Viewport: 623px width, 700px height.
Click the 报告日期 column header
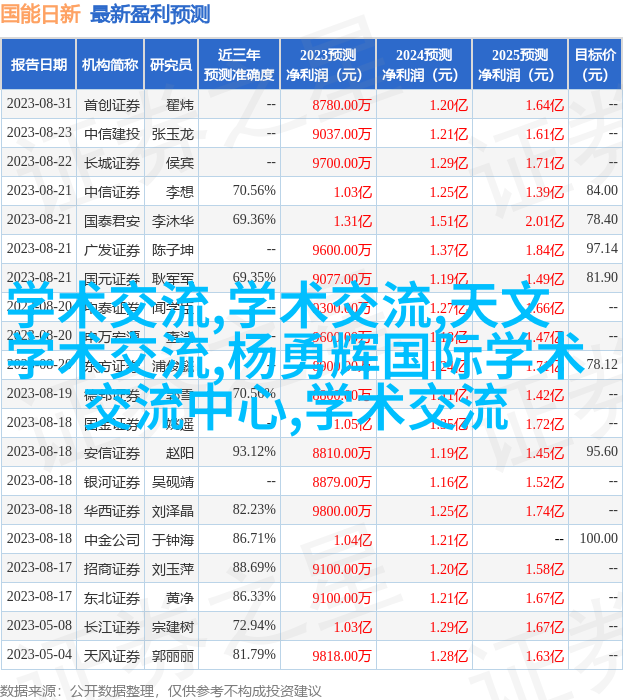(39, 65)
